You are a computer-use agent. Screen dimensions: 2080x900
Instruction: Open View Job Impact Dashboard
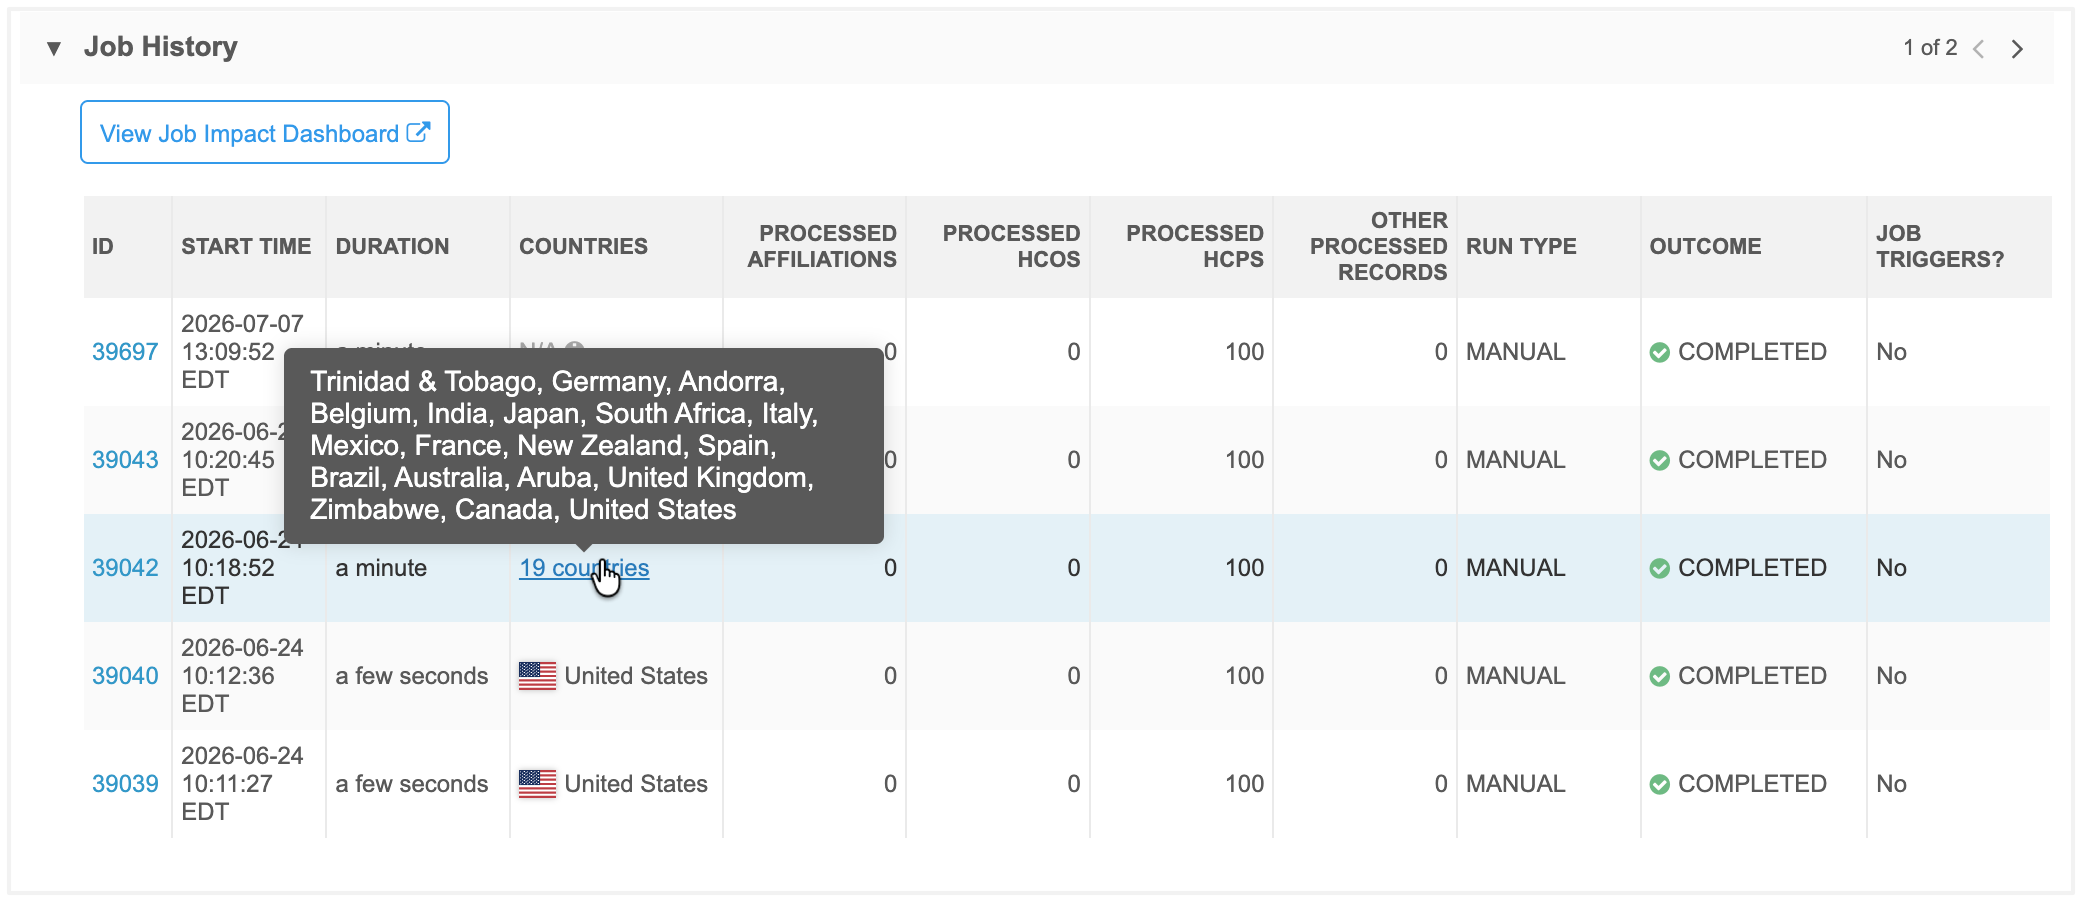tap(265, 132)
